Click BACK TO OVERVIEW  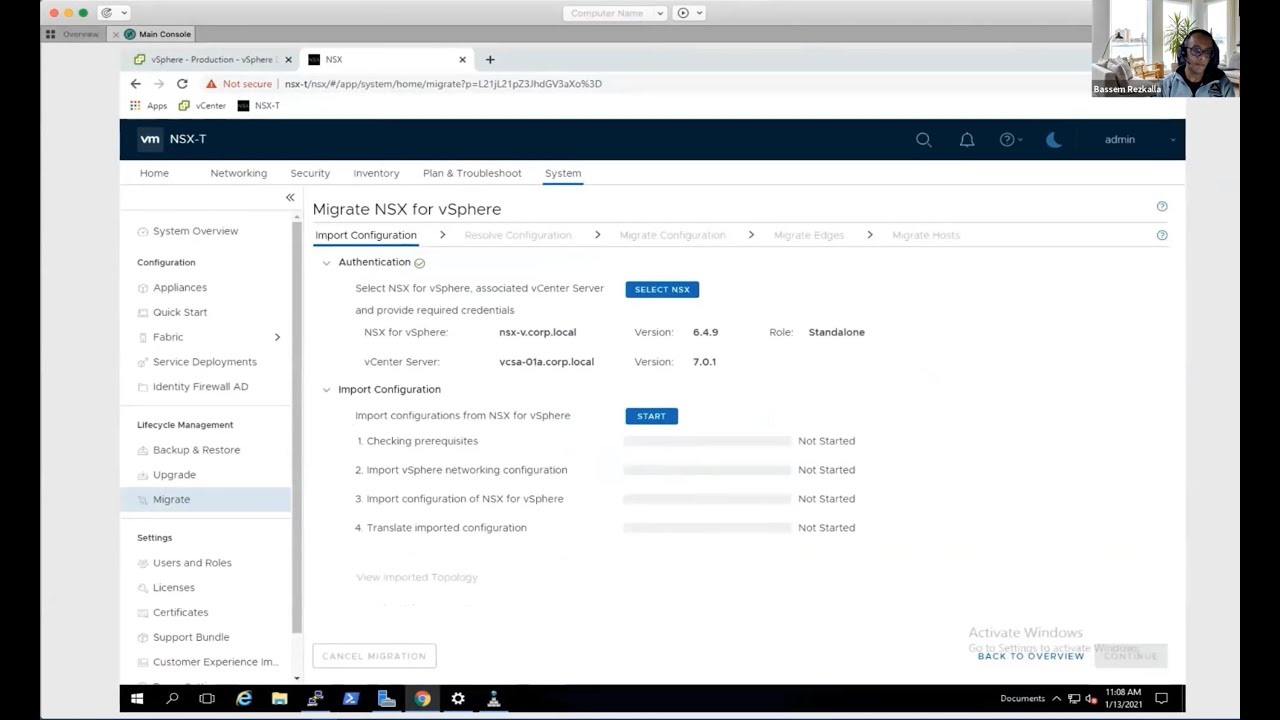[x=1031, y=656]
